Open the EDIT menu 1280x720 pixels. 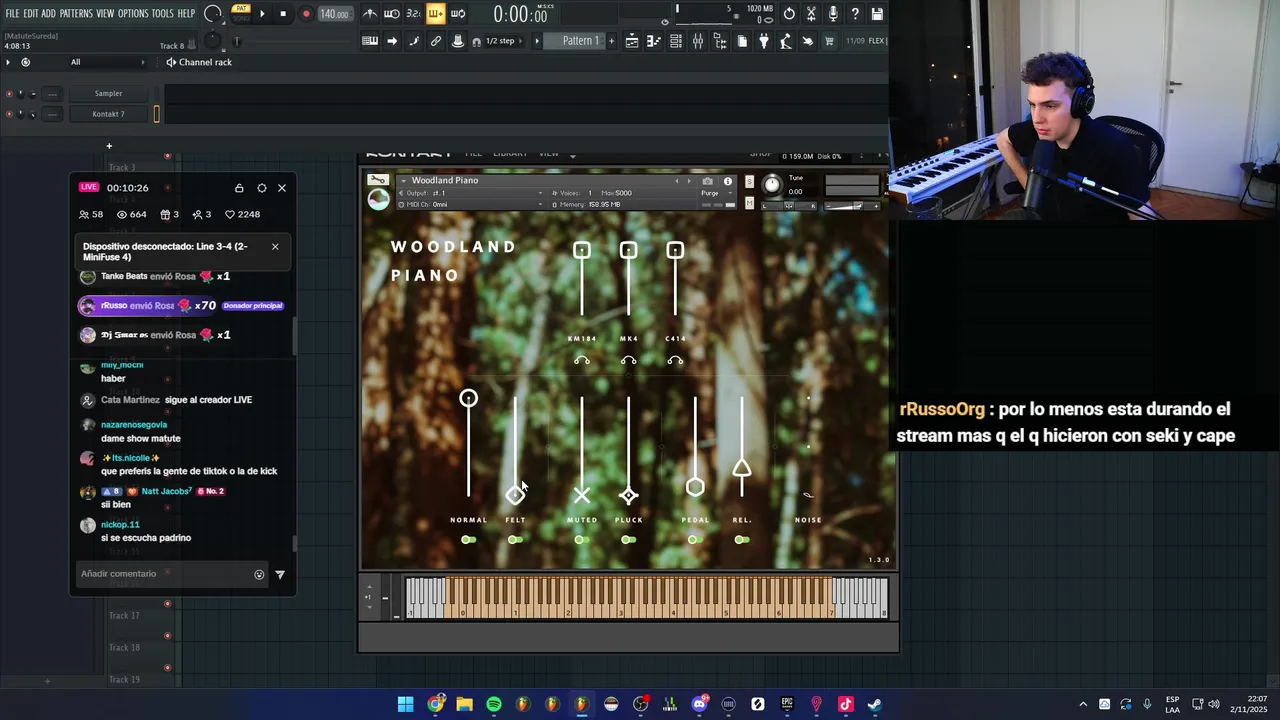pyautogui.click(x=31, y=14)
